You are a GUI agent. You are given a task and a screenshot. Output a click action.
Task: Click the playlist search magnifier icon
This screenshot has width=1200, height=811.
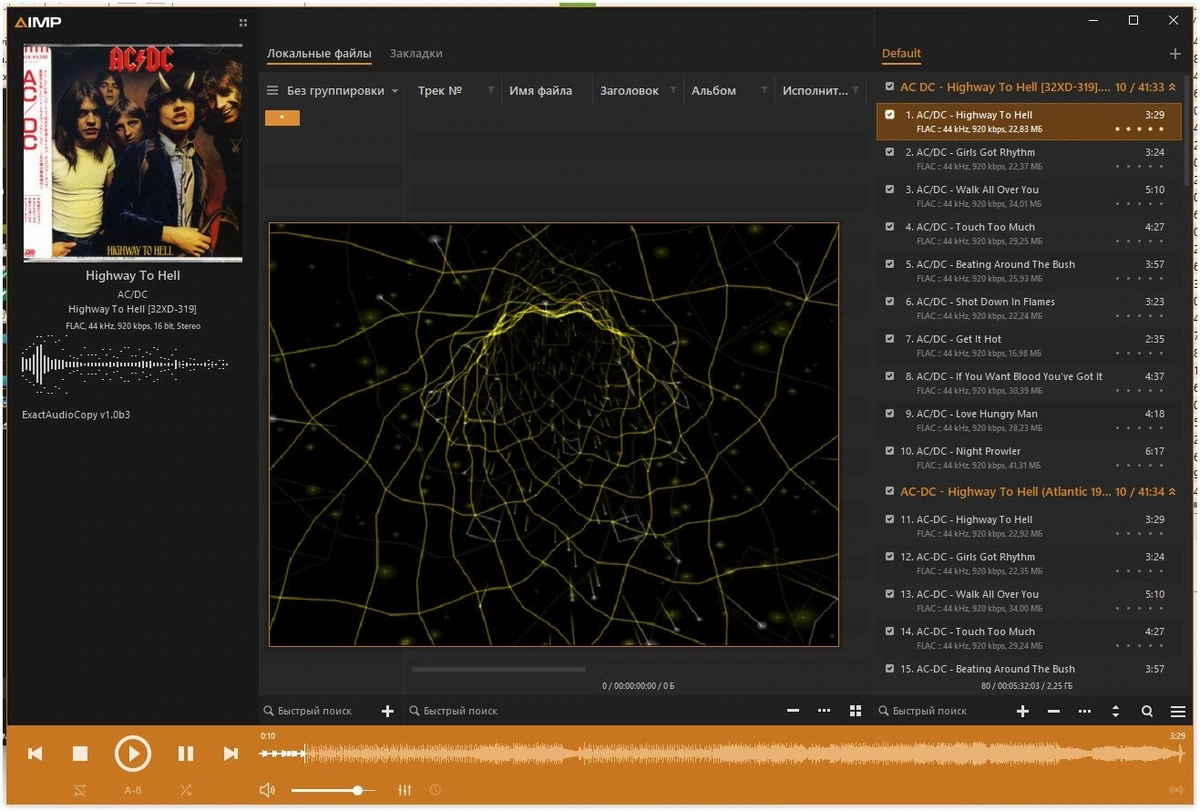point(1147,711)
